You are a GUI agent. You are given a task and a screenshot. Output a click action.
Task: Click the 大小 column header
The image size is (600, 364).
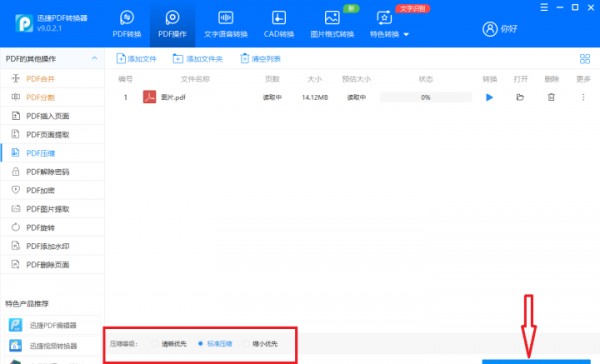315,79
